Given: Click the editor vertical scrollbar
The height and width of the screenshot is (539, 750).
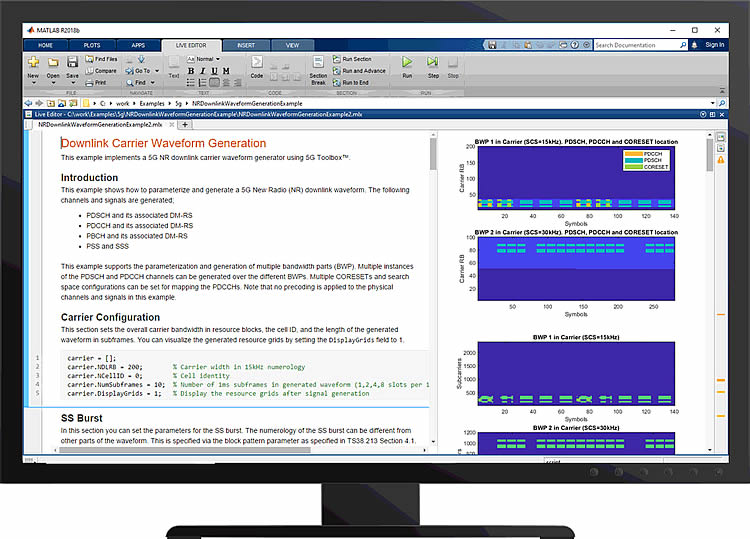Looking at the screenshot, I should click(x=433, y=250).
